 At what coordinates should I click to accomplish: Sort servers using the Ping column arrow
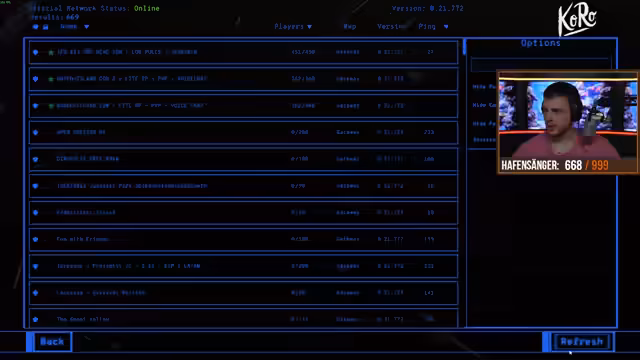(x=446, y=27)
